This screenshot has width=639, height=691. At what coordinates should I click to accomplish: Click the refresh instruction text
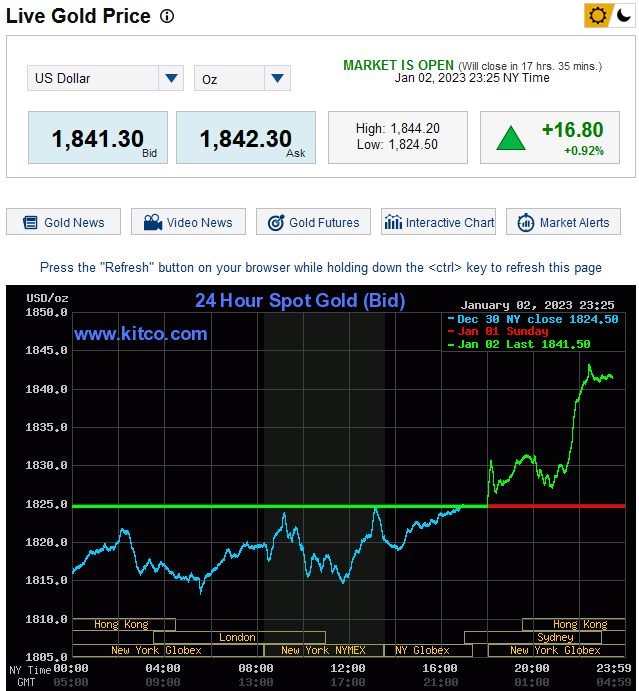pos(321,267)
